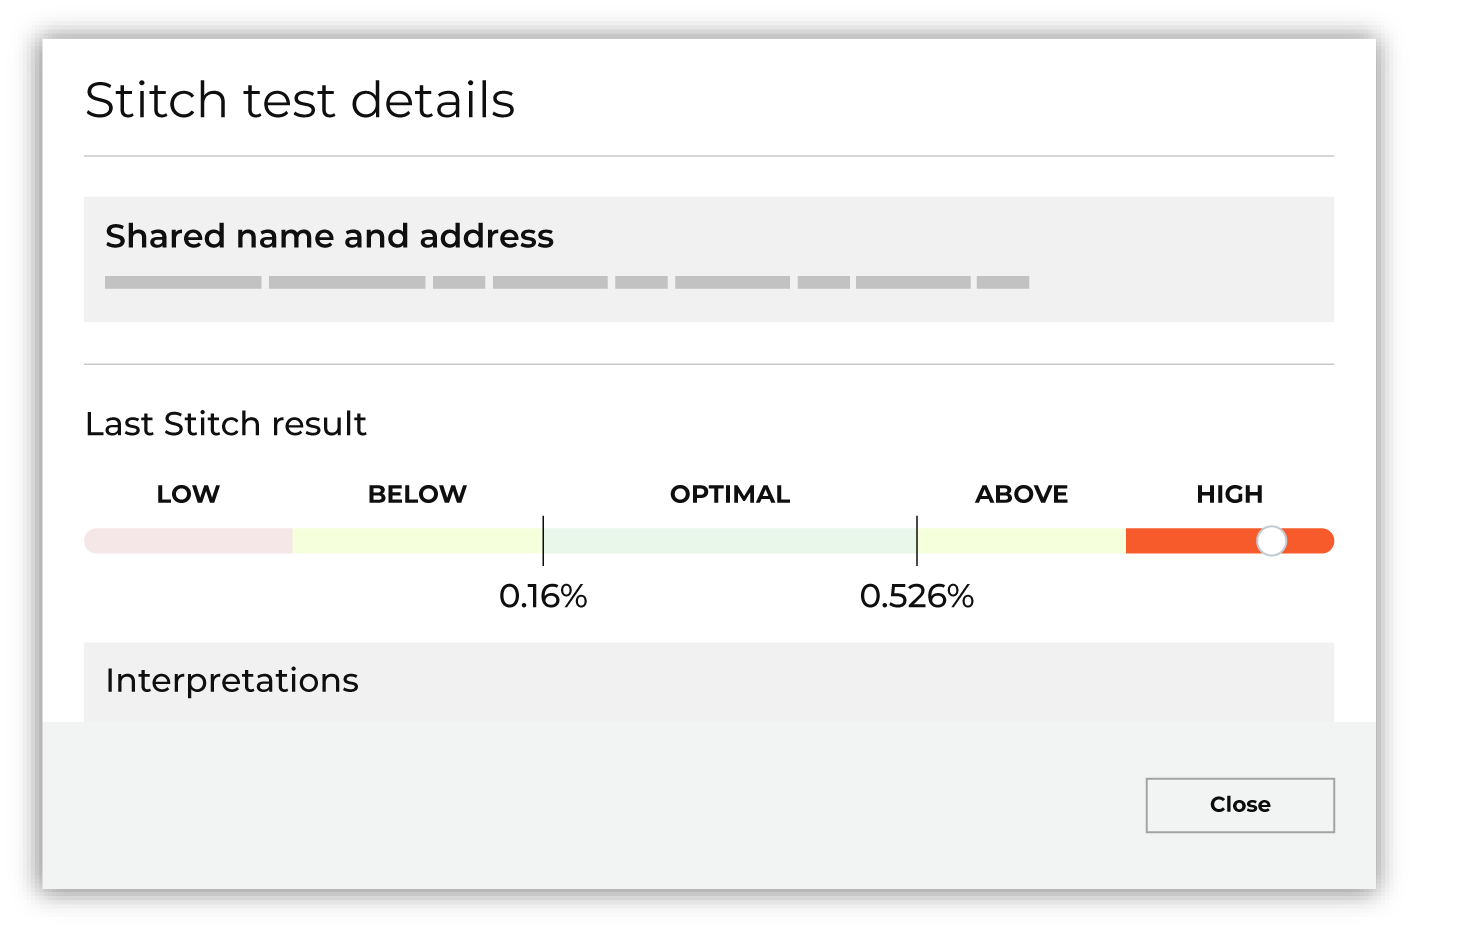Select the ABOVE segment of the result gauge

point(1021,541)
